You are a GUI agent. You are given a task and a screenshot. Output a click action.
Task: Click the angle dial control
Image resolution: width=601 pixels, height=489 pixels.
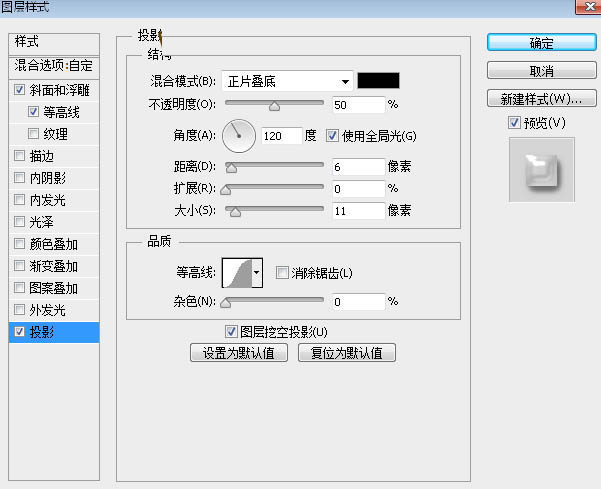(x=239, y=136)
